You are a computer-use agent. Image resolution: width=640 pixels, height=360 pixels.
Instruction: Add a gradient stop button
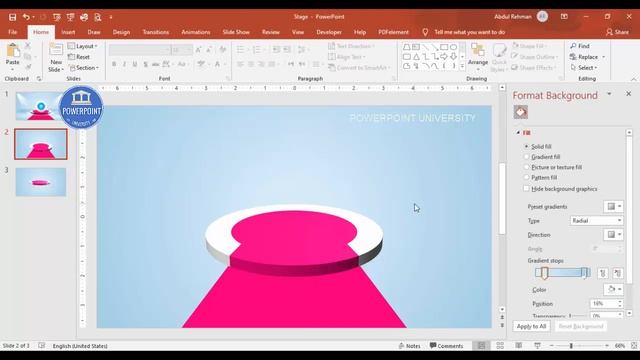603,273
